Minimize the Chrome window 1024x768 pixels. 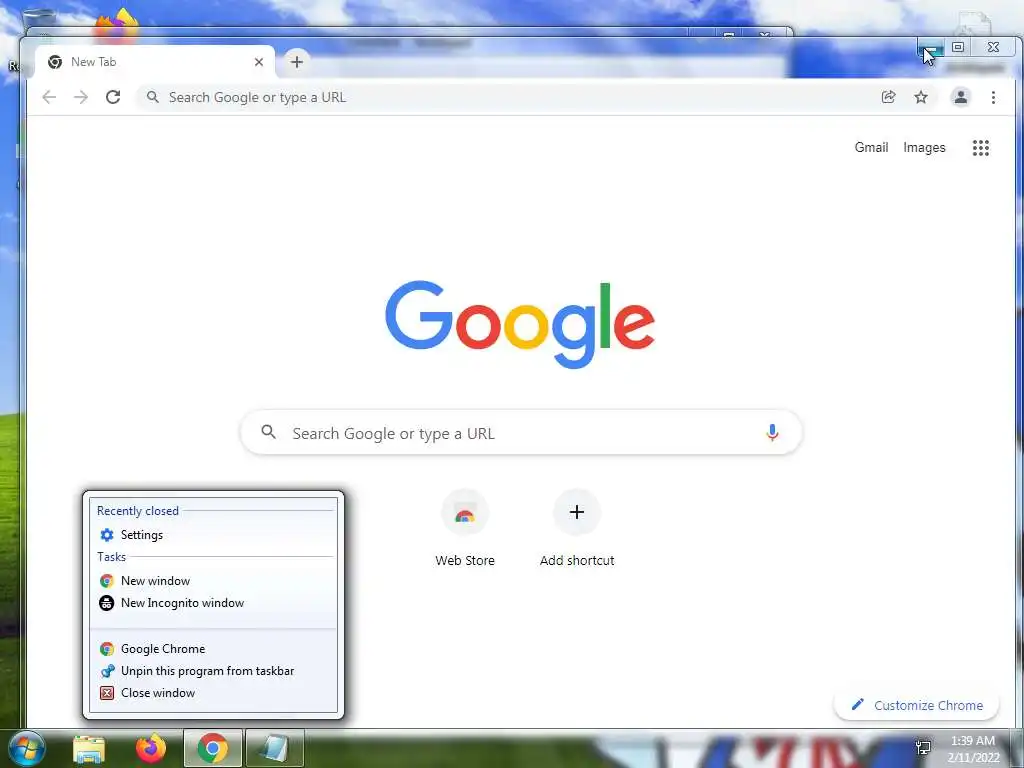click(x=930, y=48)
